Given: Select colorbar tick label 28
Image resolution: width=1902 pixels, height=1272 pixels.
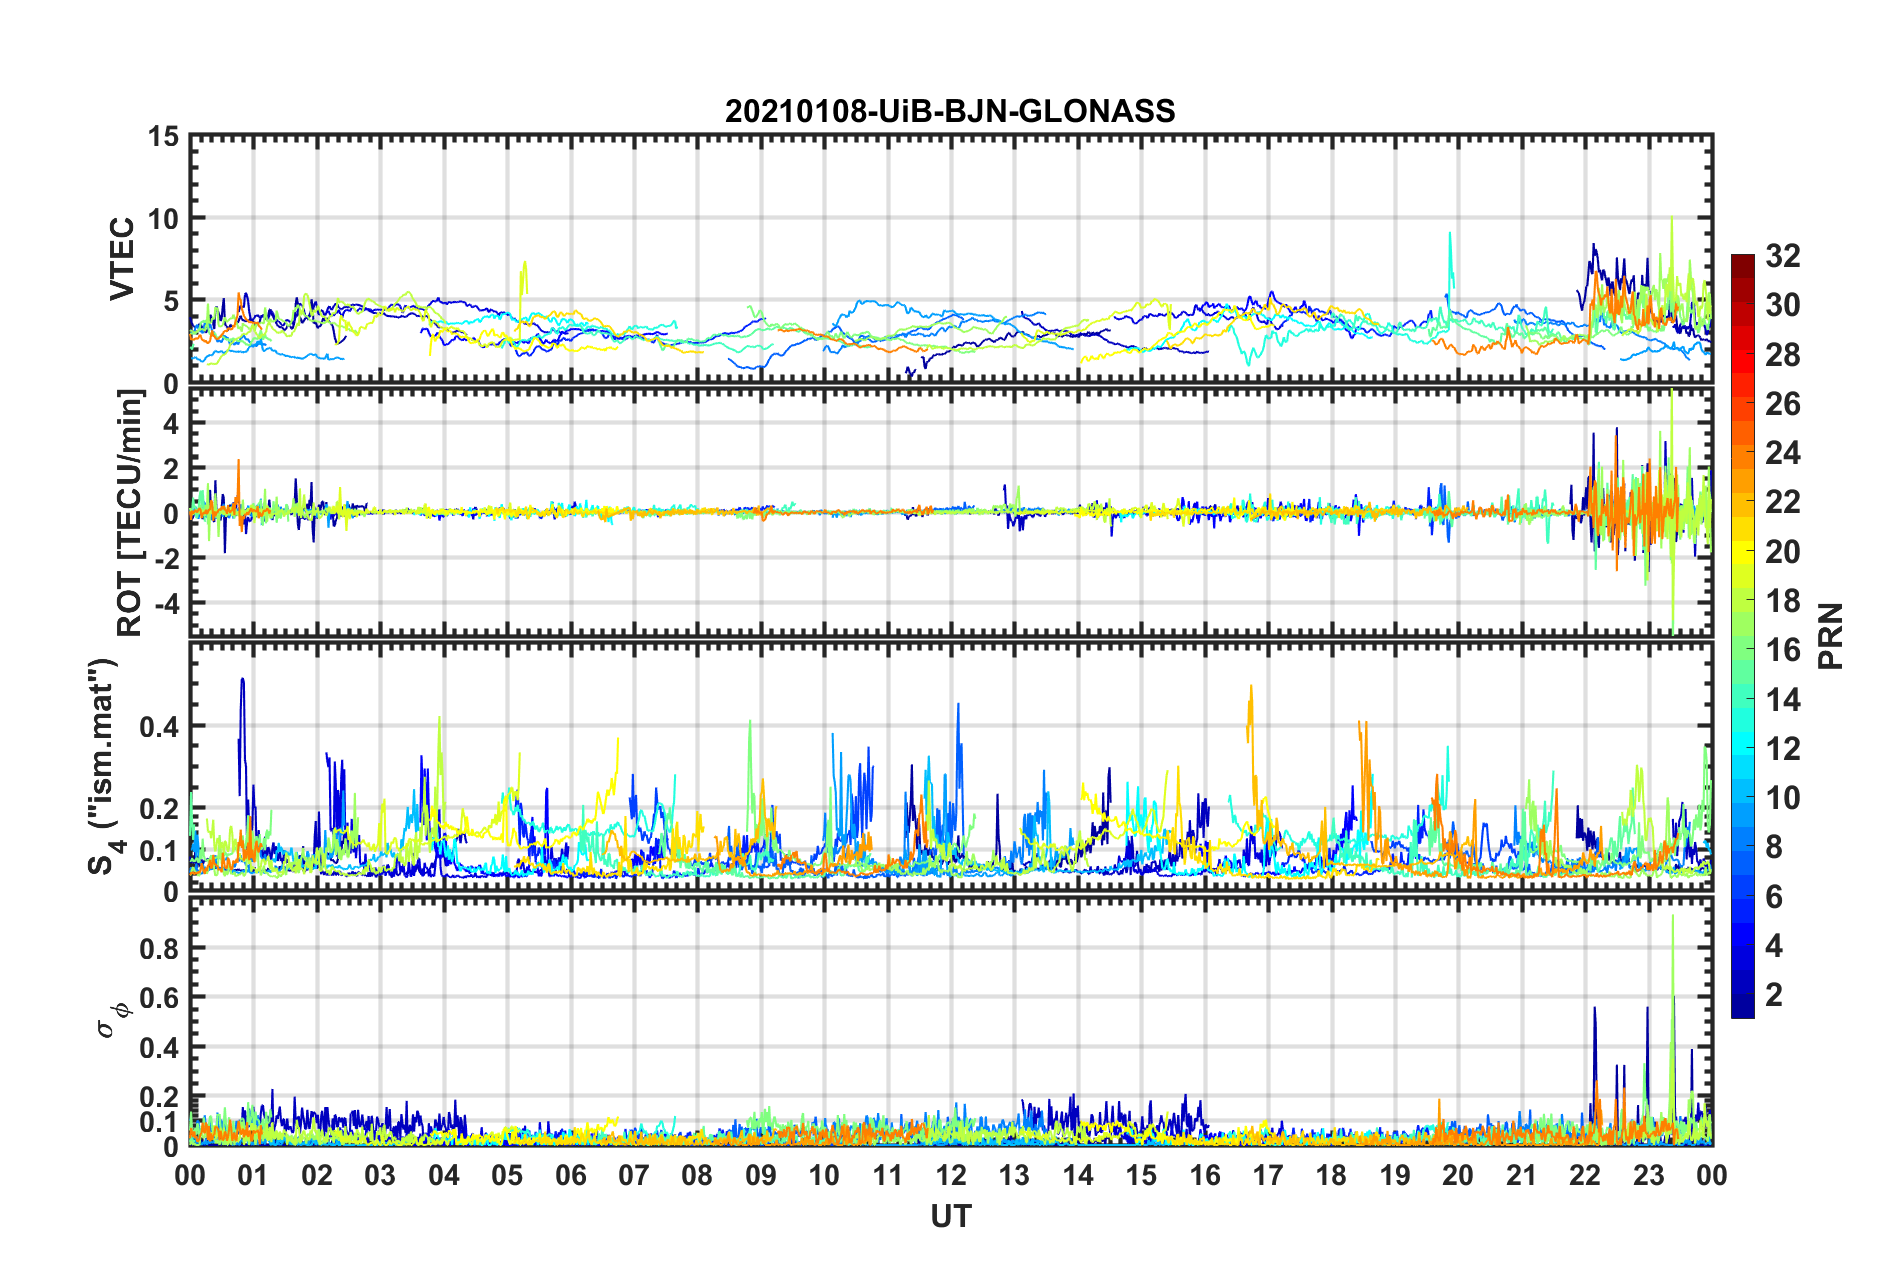Looking at the screenshot, I should click(x=1783, y=355).
